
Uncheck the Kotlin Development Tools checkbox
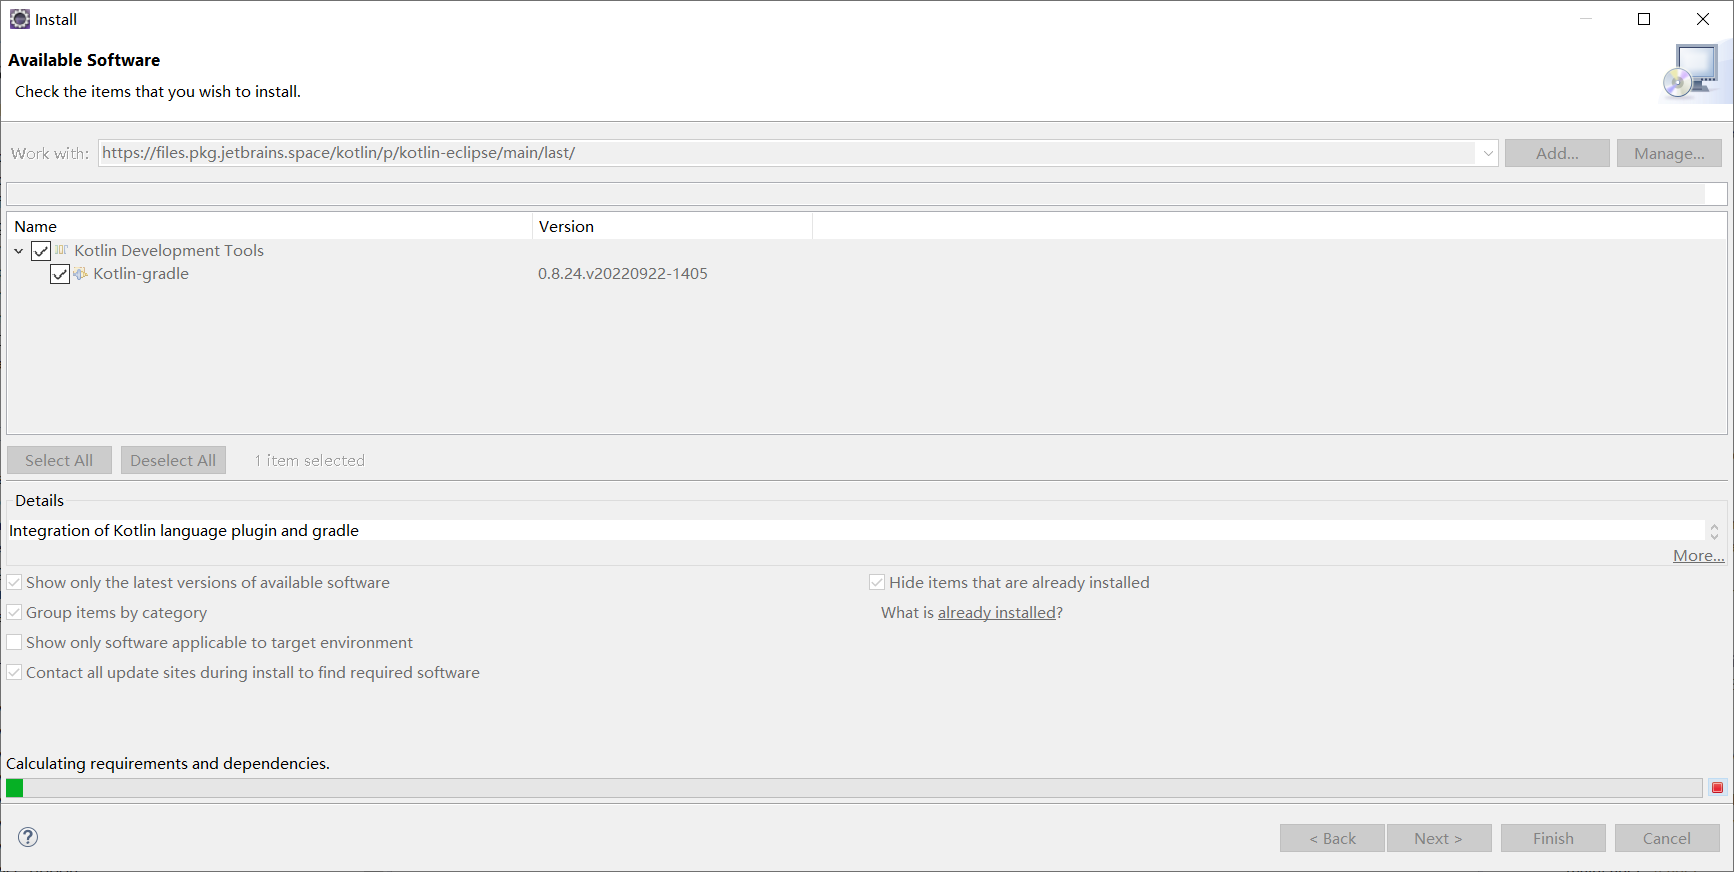[41, 251]
